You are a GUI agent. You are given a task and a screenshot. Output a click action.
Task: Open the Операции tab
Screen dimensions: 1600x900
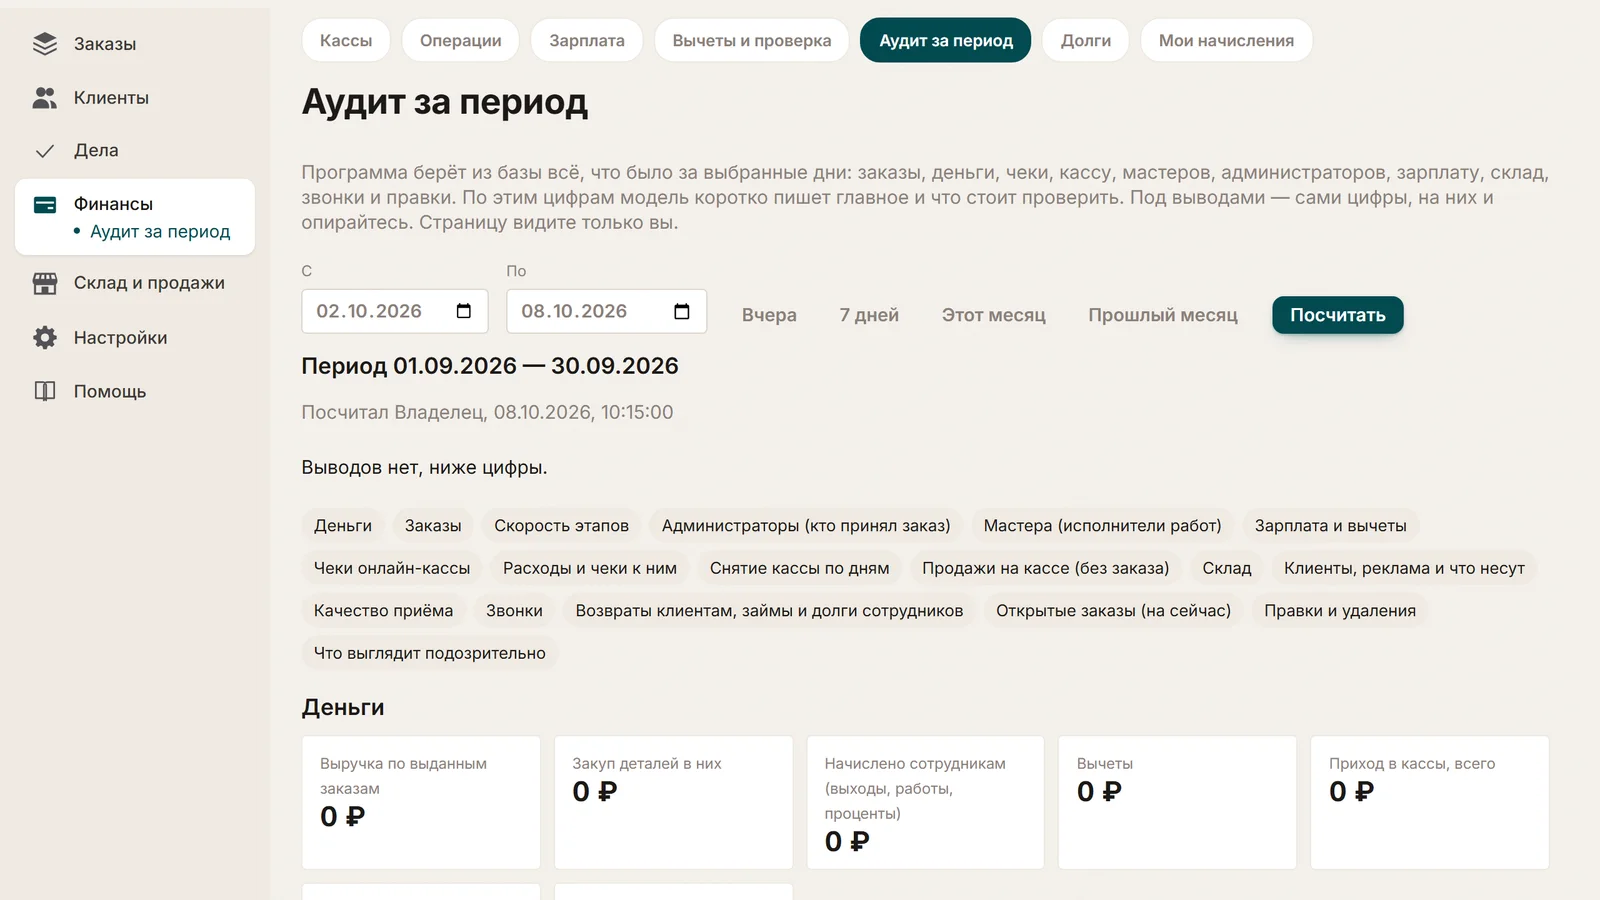[461, 40]
